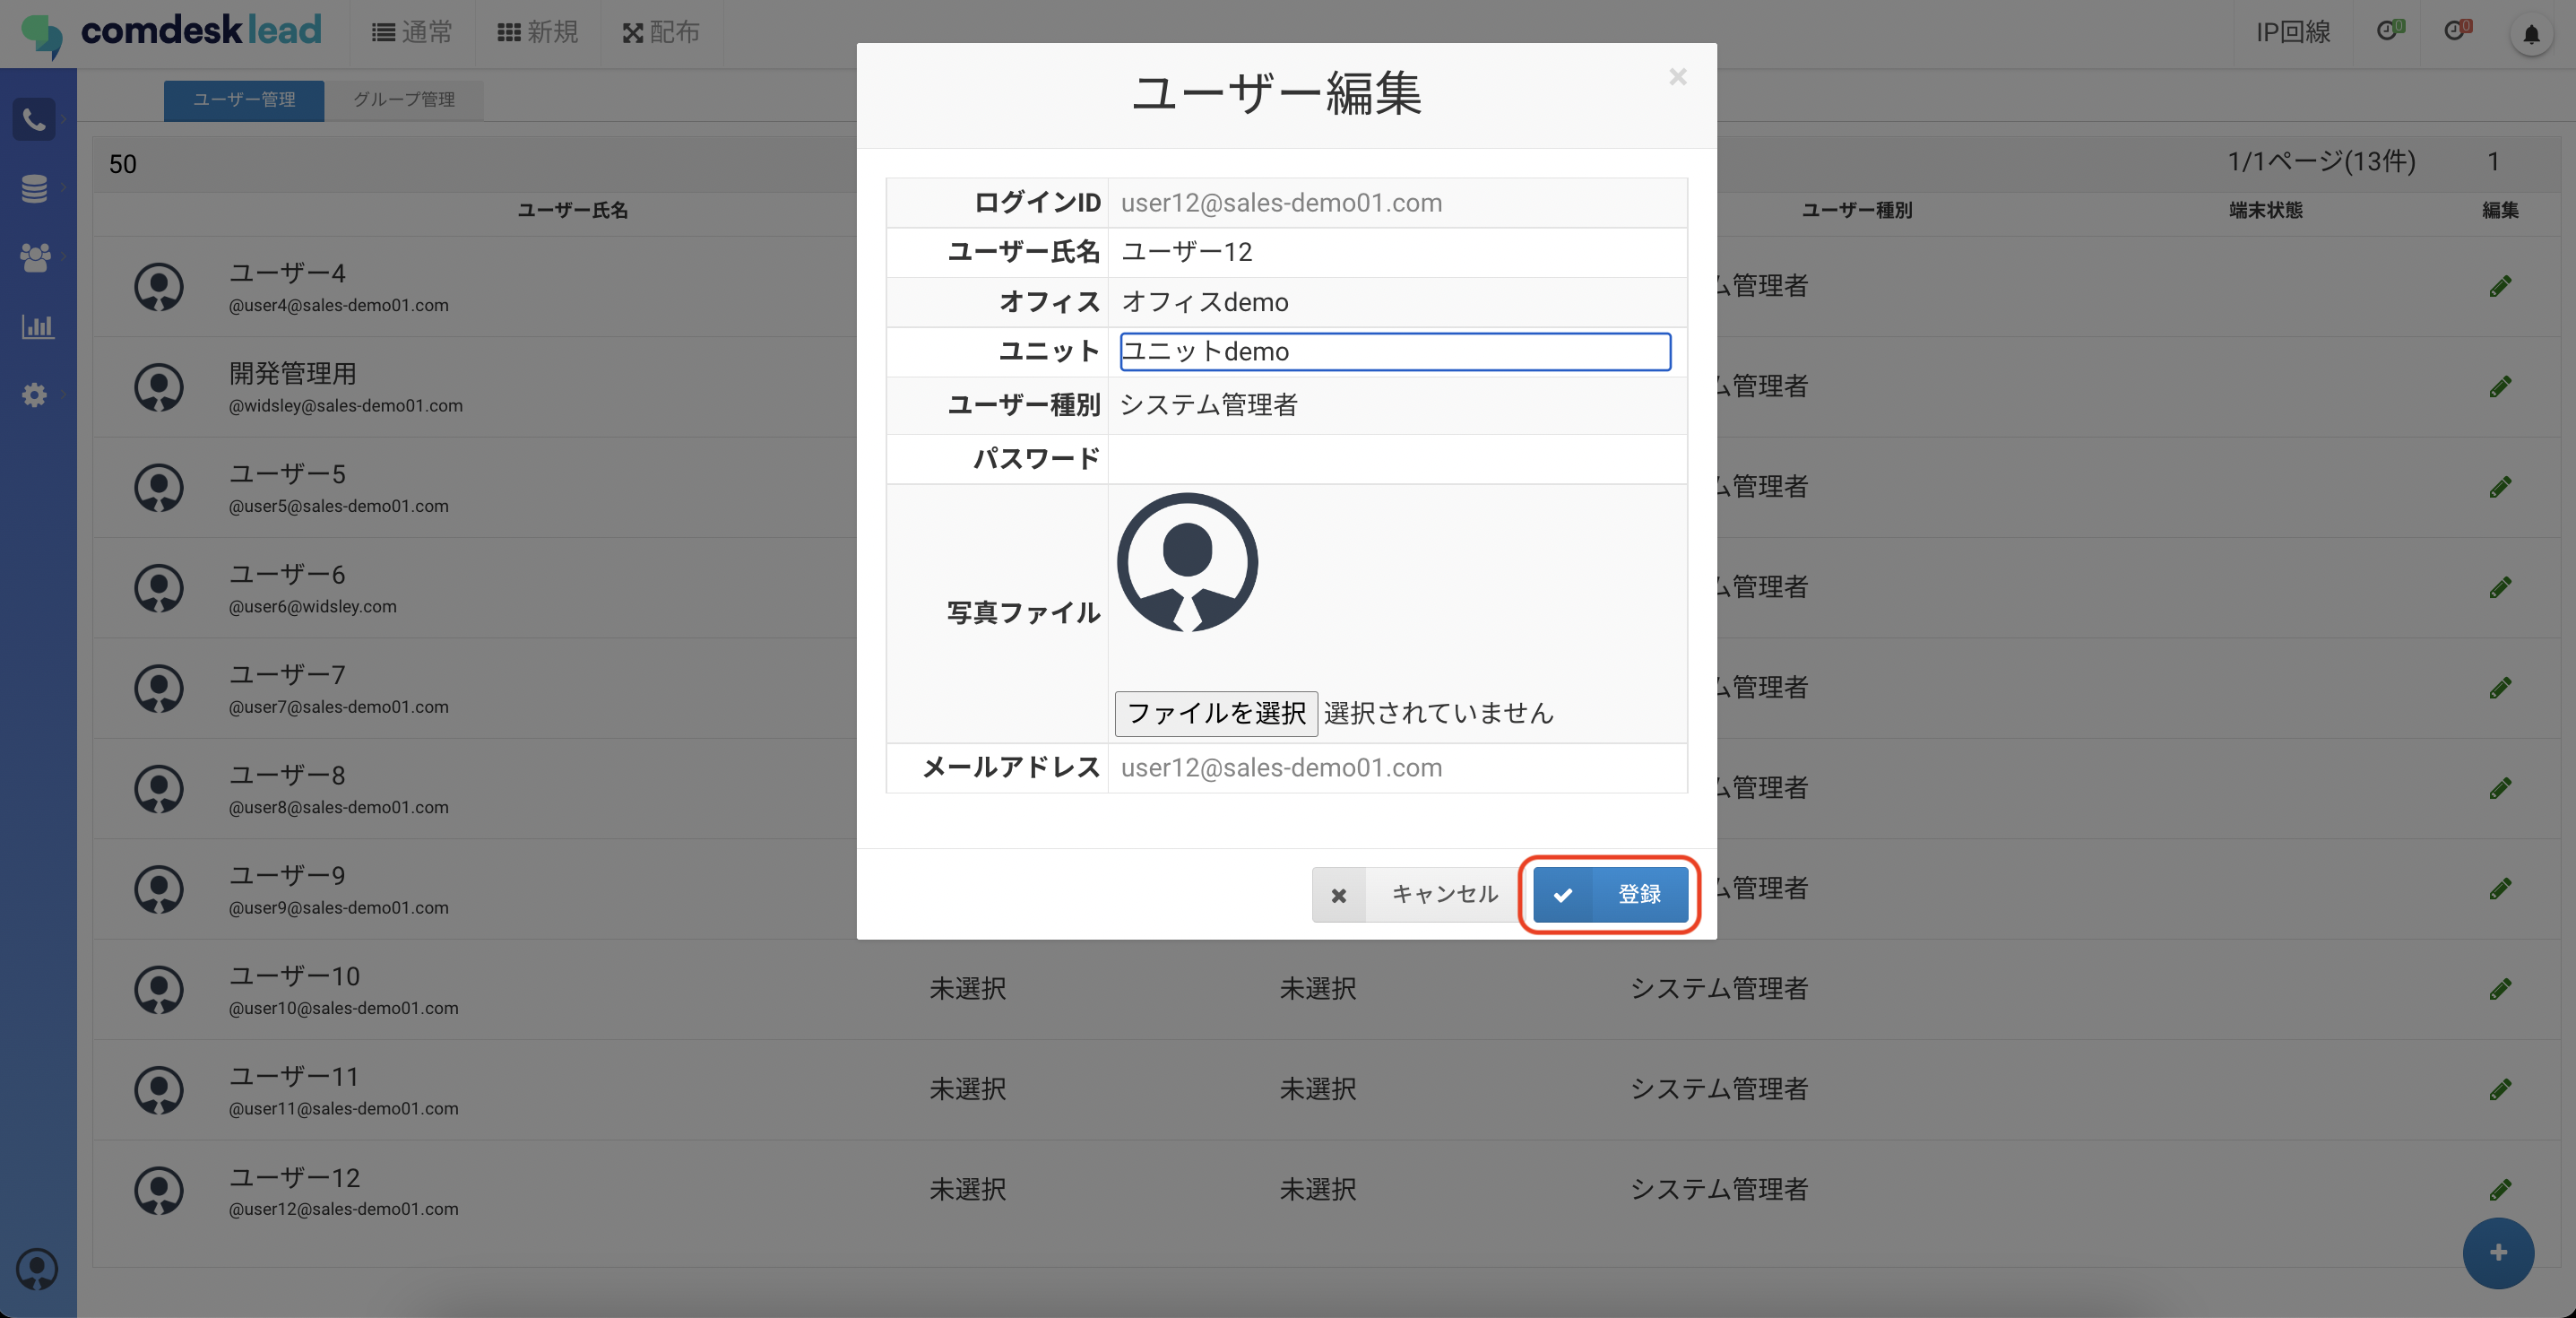This screenshot has width=2576, height=1318.
Task: Click the blue plus add-user button
Action: tap(2497, 1252)
